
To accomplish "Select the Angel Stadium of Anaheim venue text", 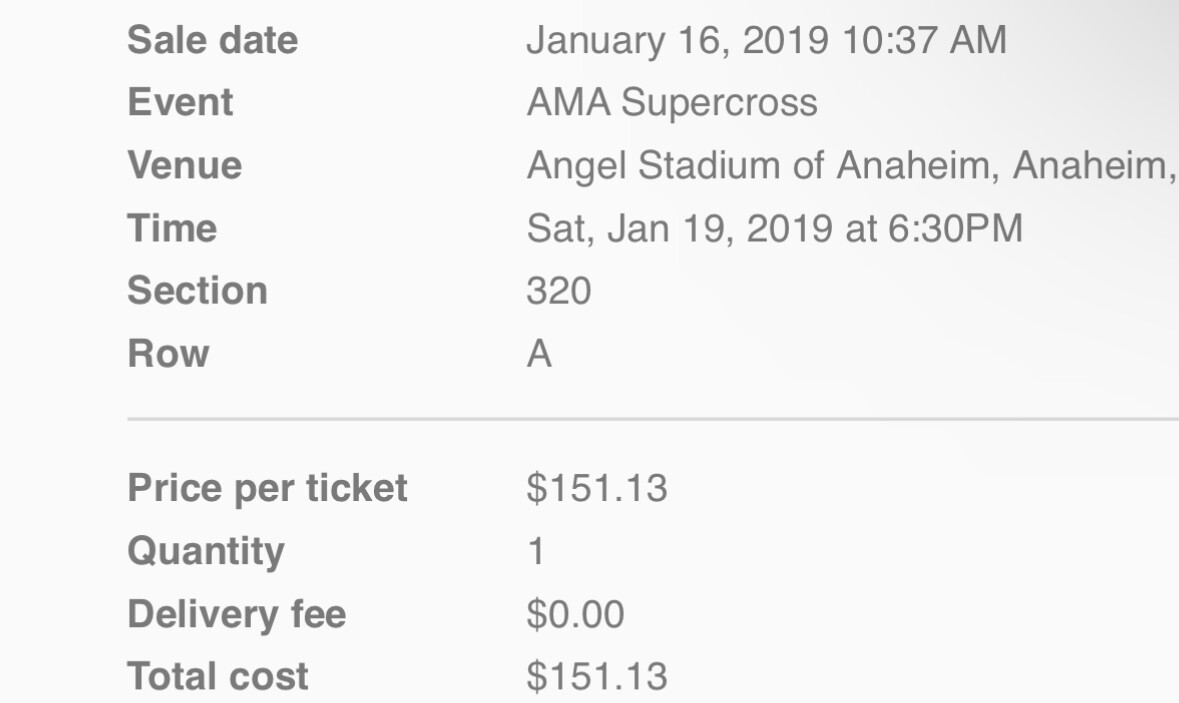I will [x=850, y=165].
